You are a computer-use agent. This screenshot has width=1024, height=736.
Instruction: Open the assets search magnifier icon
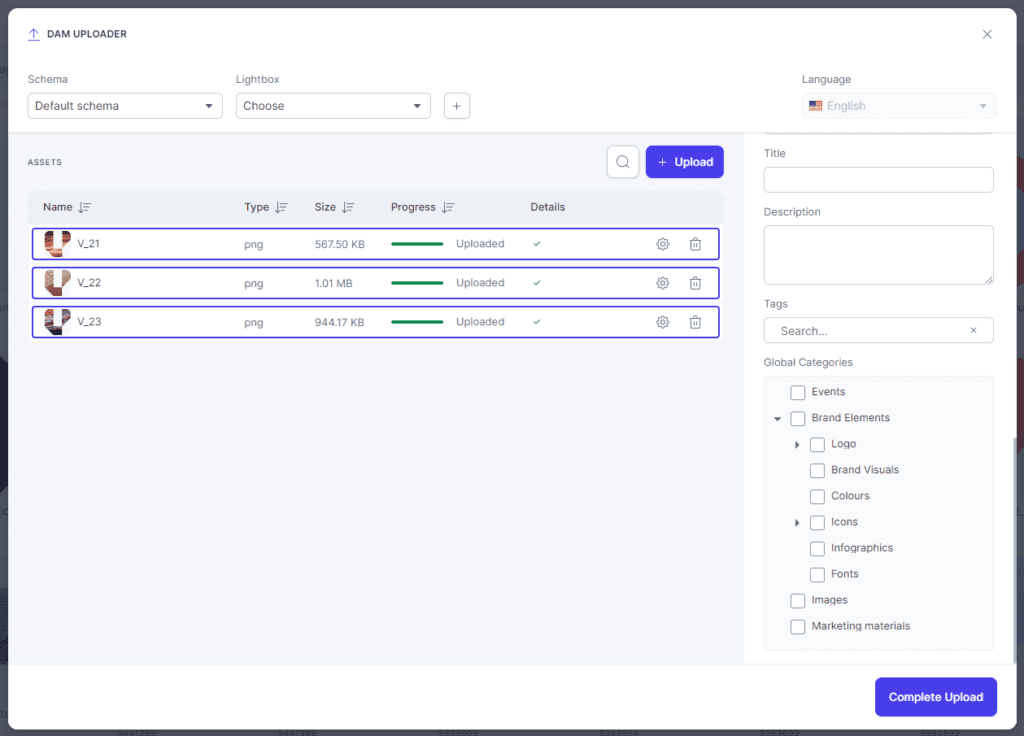tap(622, 162)
